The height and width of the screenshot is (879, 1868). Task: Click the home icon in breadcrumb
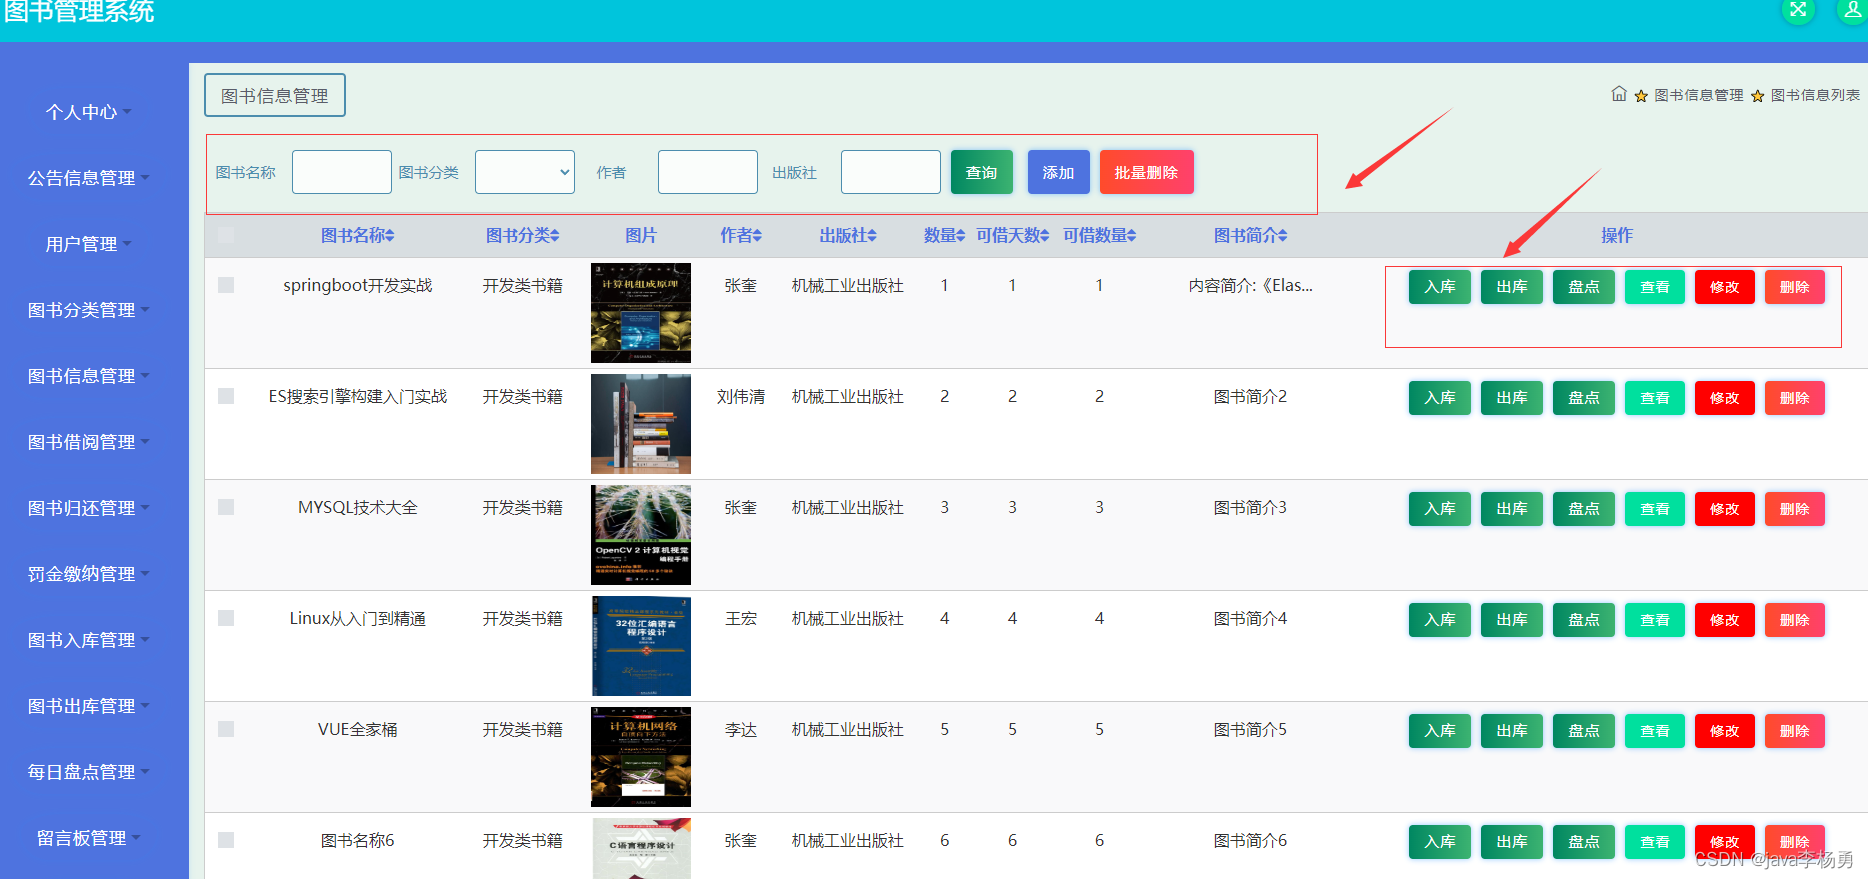[x=1619, y=94]
